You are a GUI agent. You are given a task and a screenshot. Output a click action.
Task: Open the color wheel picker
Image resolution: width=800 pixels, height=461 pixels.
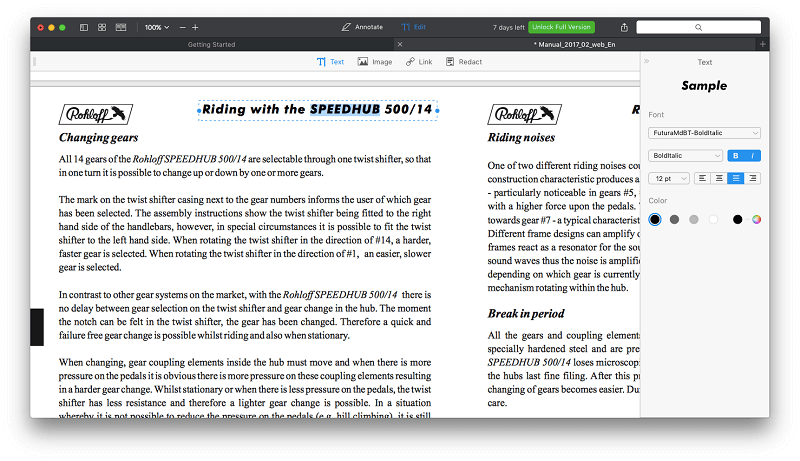tap(757, 220)
